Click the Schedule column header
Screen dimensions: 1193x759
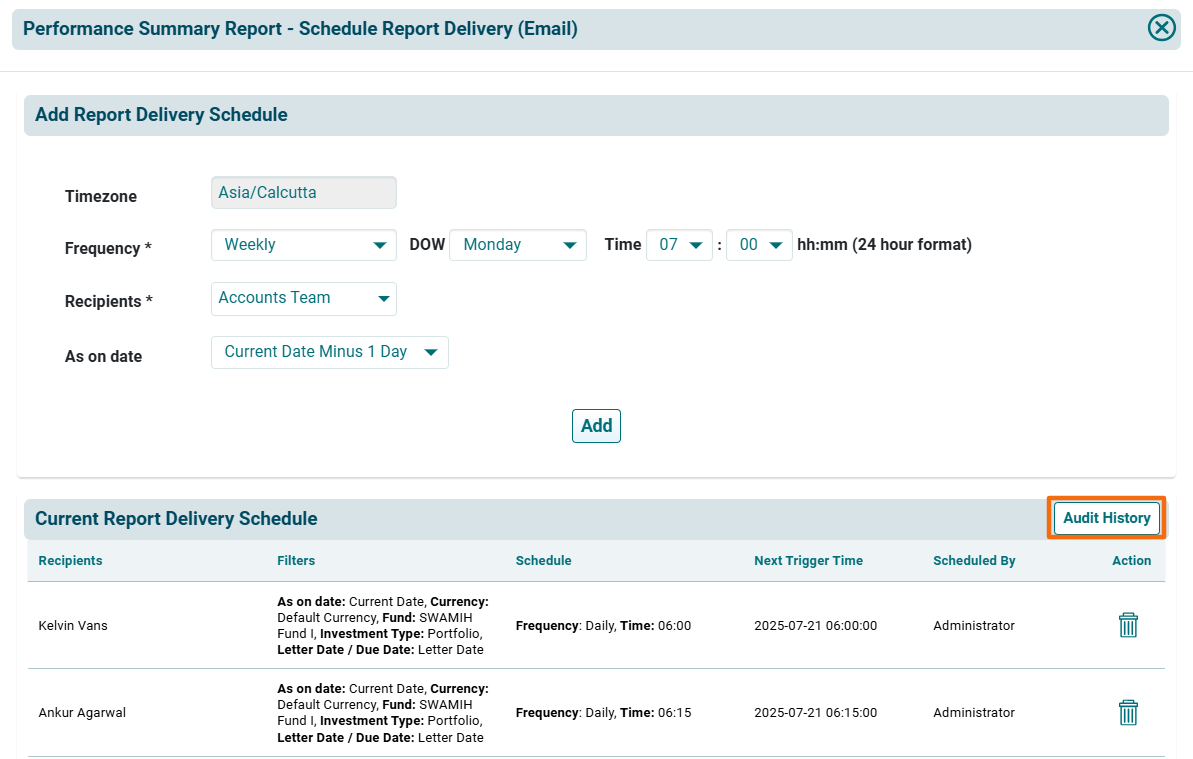pos(543,561)
